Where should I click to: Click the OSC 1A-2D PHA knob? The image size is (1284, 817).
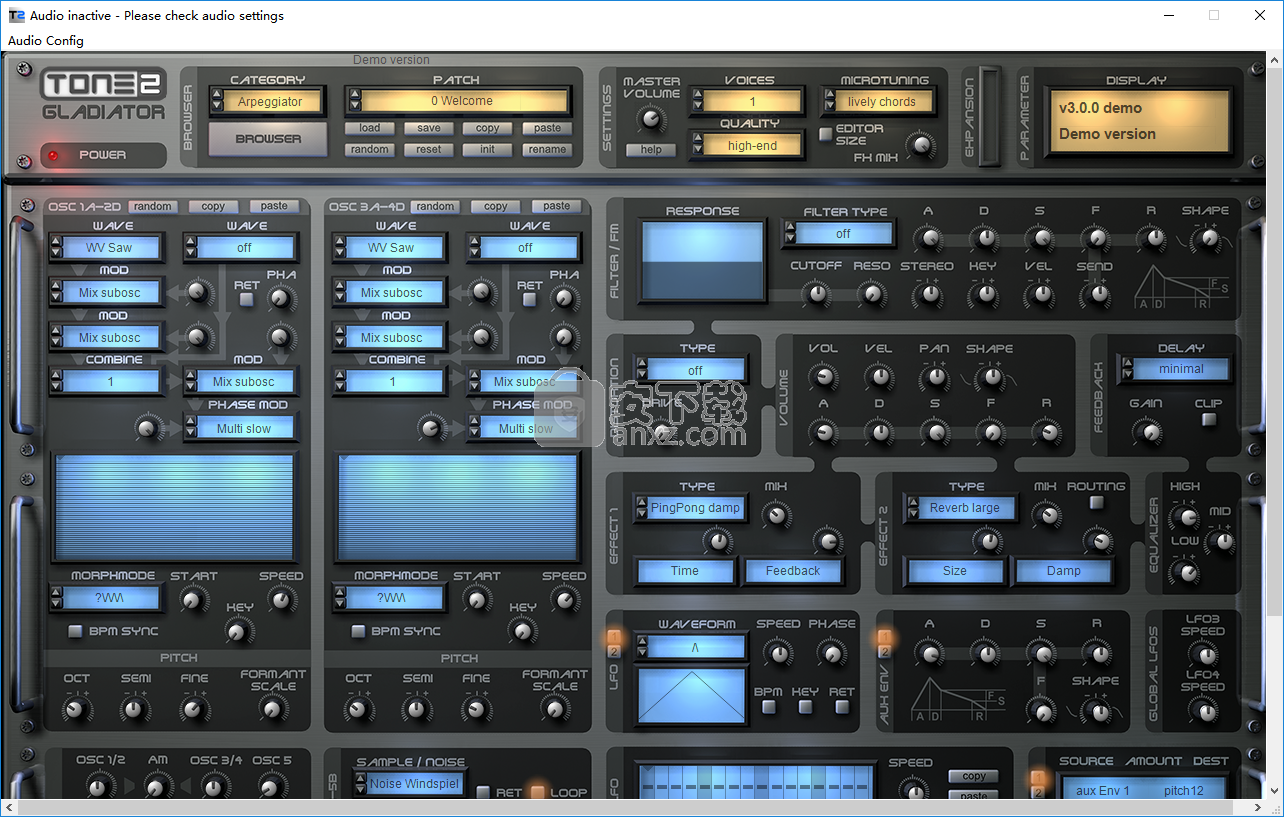tap(281, 297)
